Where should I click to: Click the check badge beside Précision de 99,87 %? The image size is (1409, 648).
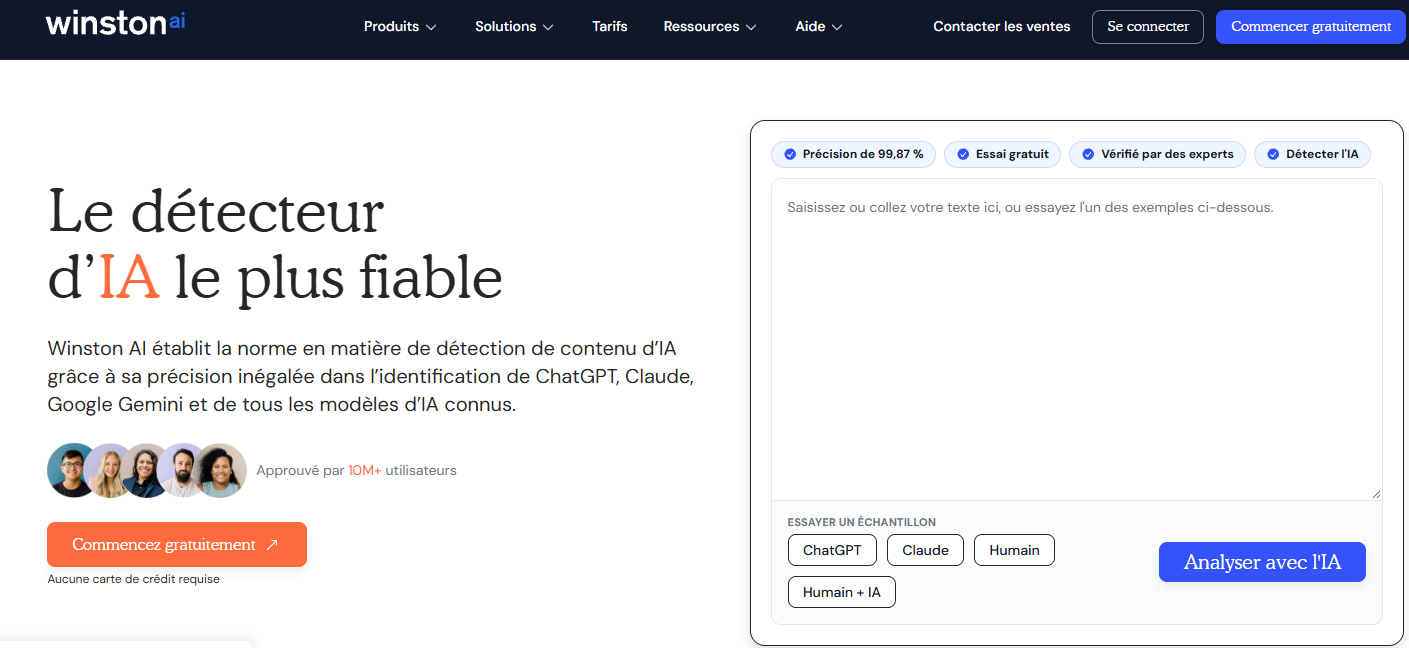tap(790, 154)
